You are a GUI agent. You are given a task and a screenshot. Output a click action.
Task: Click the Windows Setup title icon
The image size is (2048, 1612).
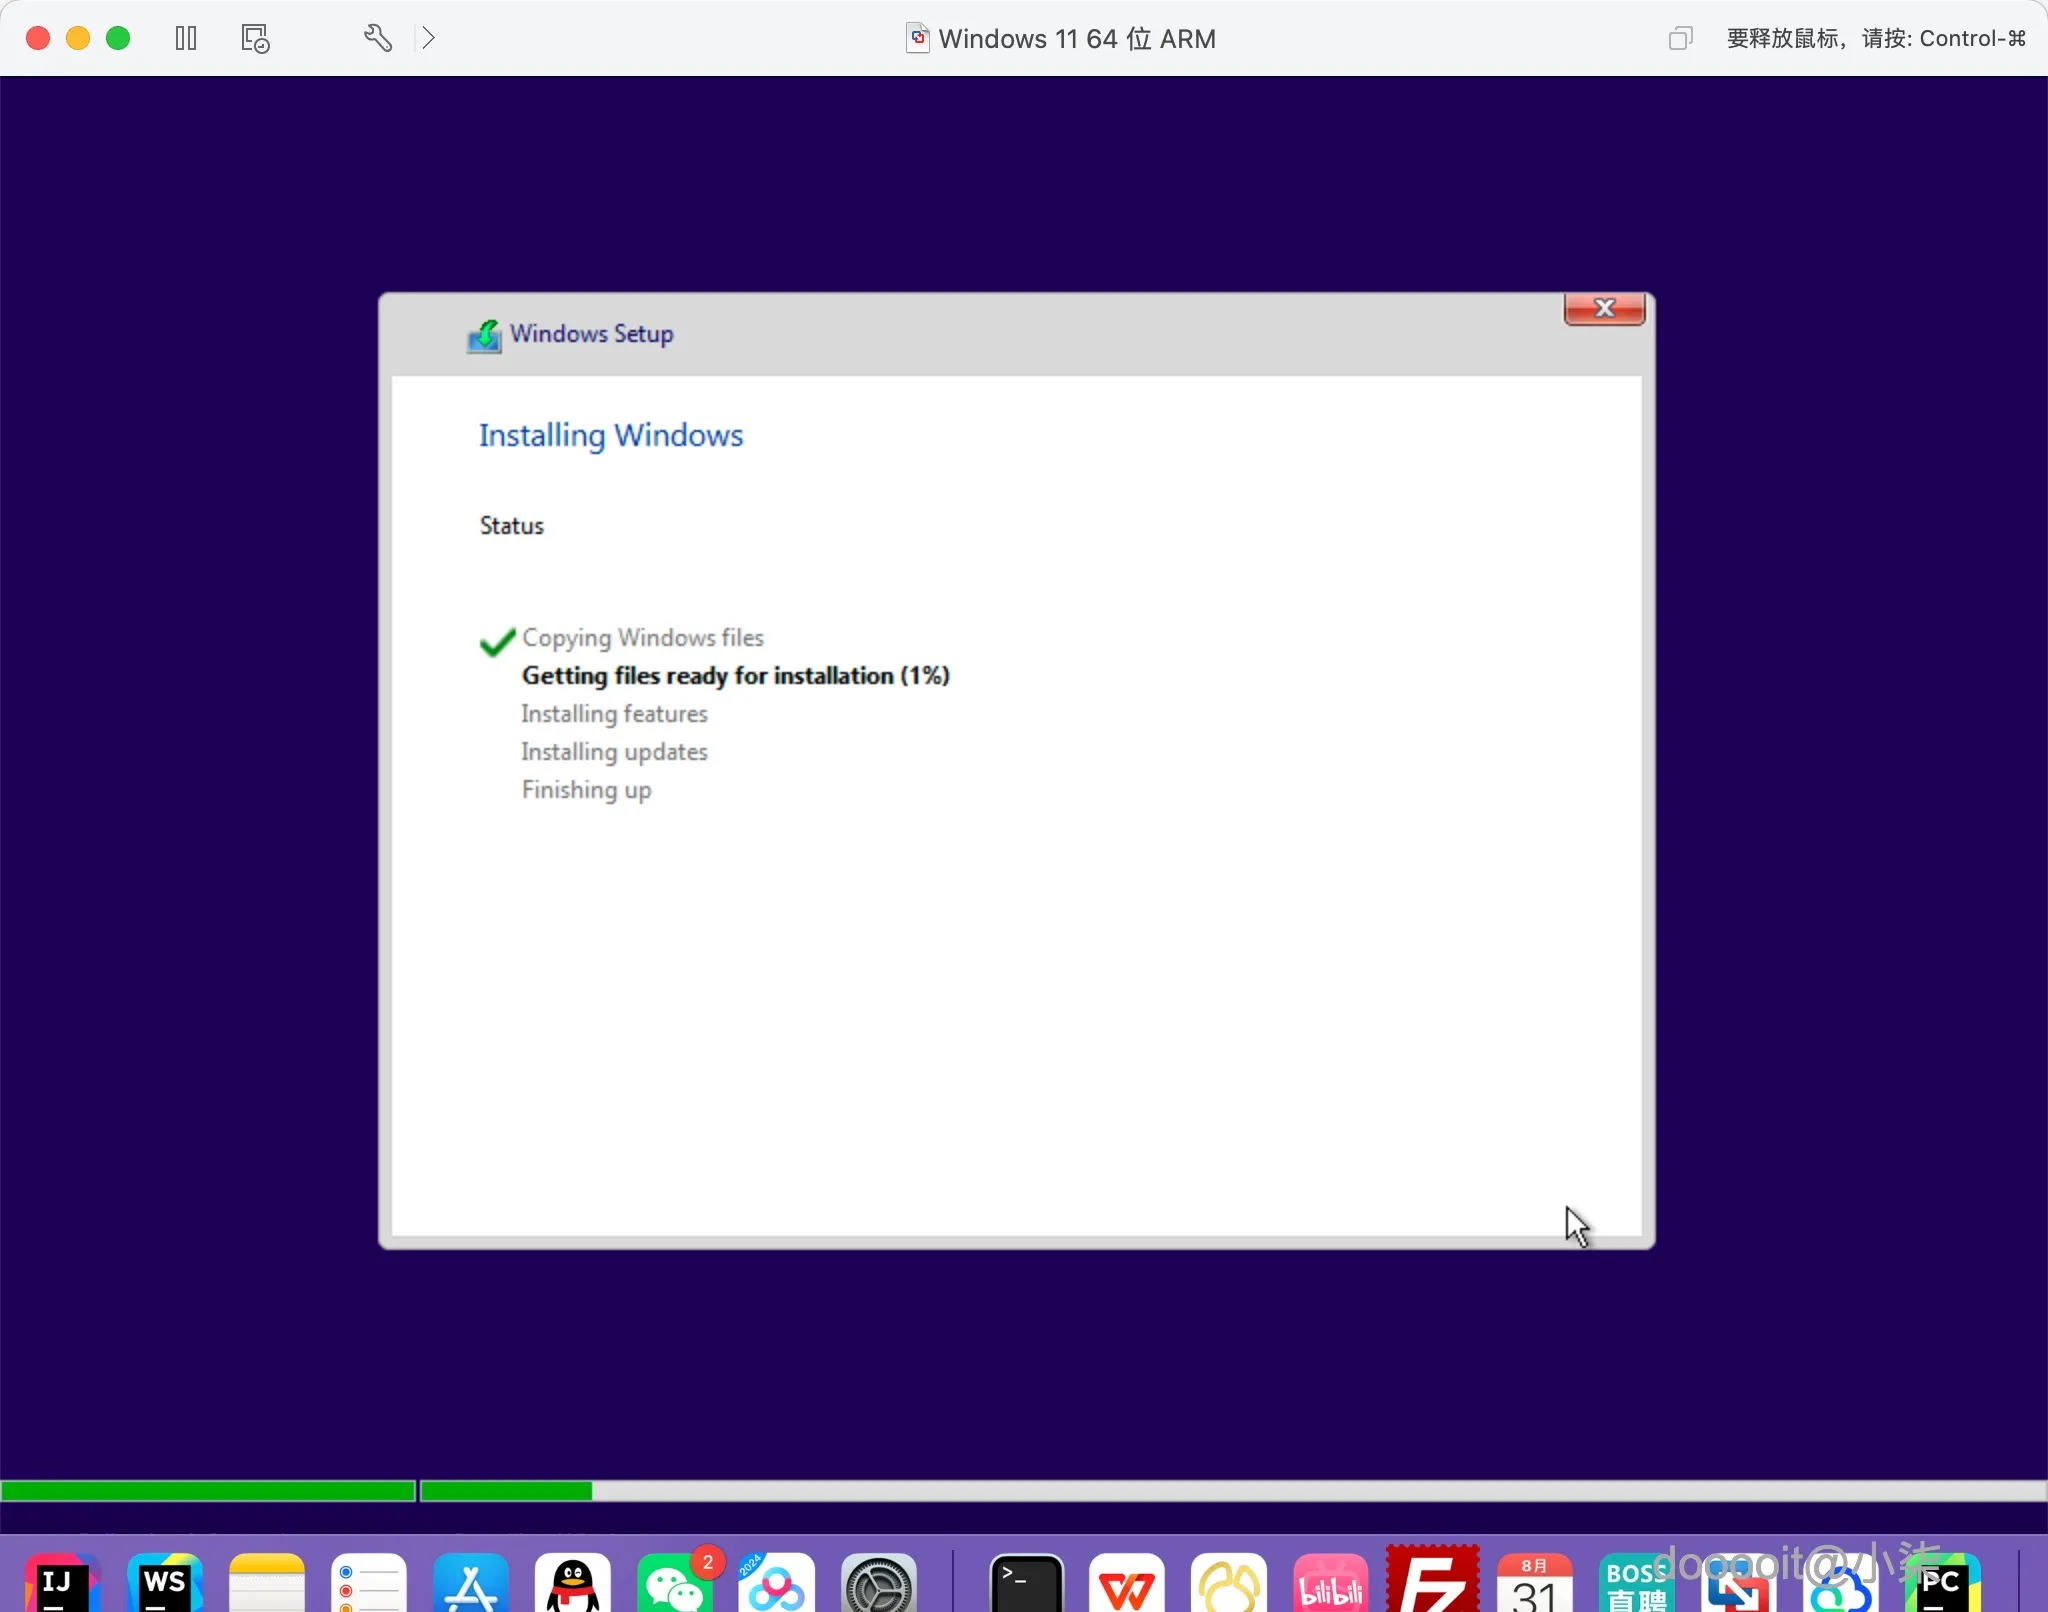pyautogui.click(x=485, y=335)
